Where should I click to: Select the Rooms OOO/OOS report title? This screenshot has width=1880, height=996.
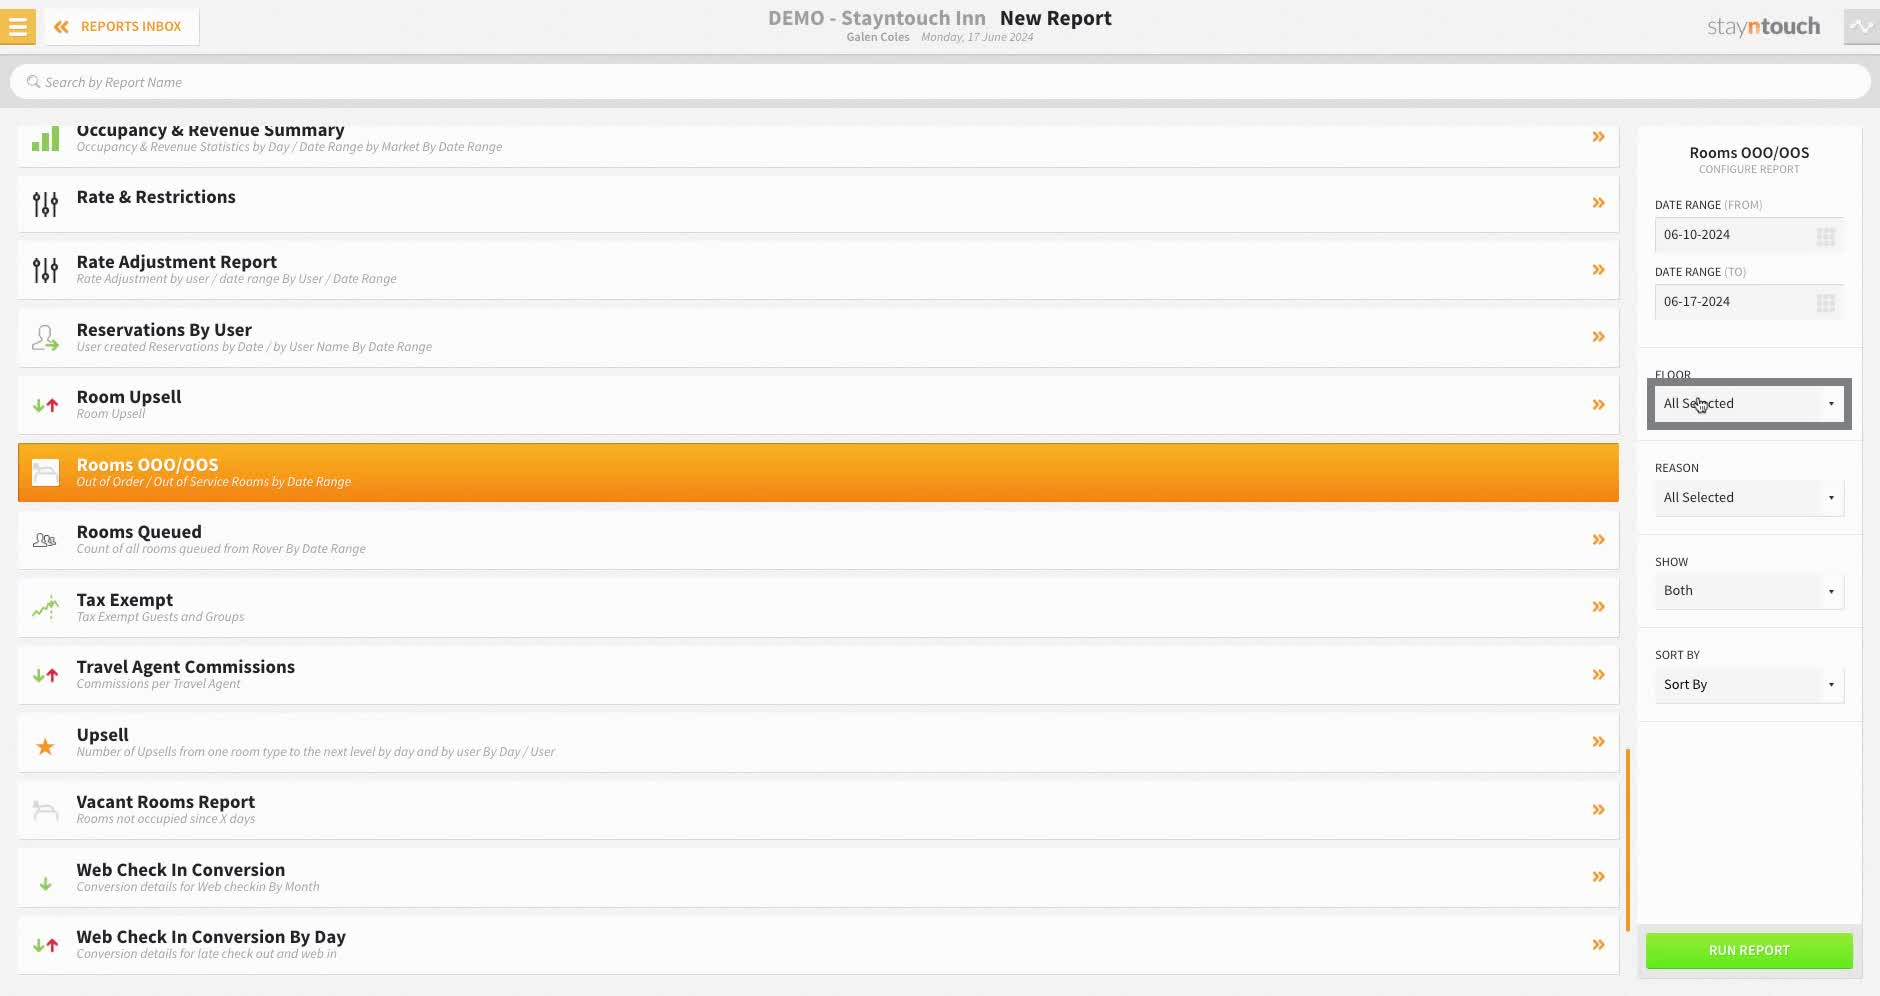(x=147, y=465)
